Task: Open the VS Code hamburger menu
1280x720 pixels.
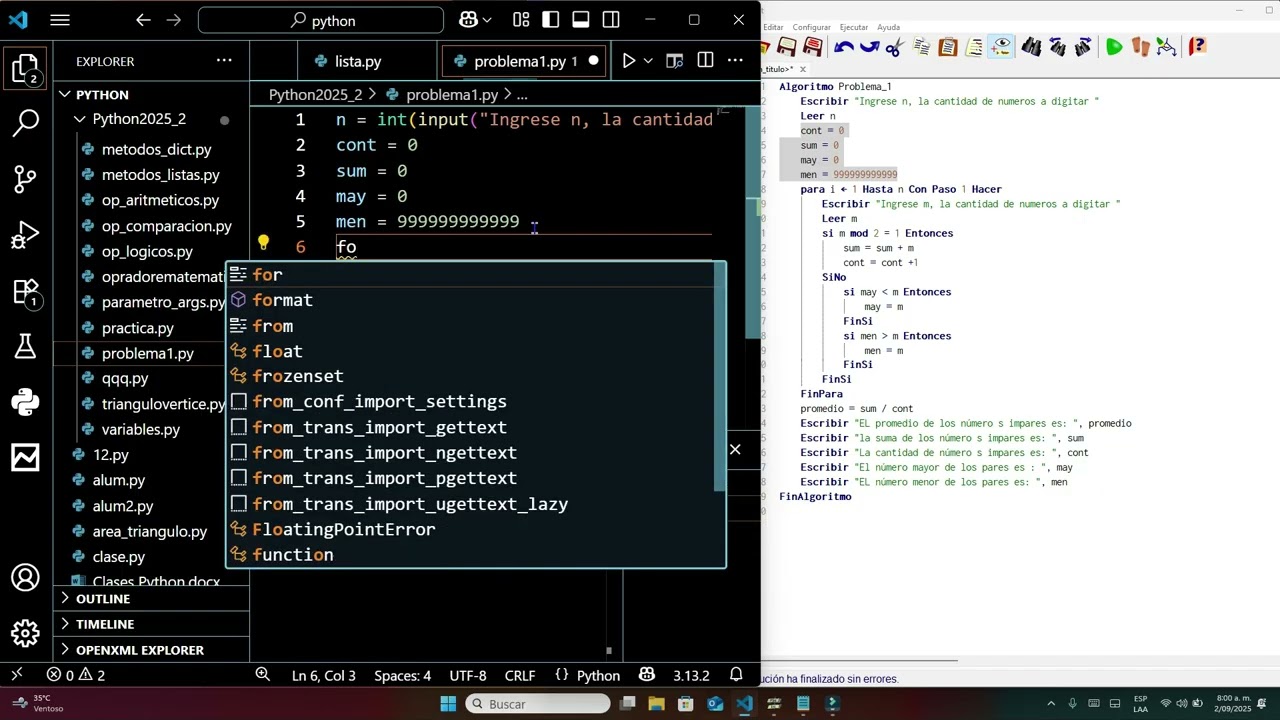Action: pos(60,20)
